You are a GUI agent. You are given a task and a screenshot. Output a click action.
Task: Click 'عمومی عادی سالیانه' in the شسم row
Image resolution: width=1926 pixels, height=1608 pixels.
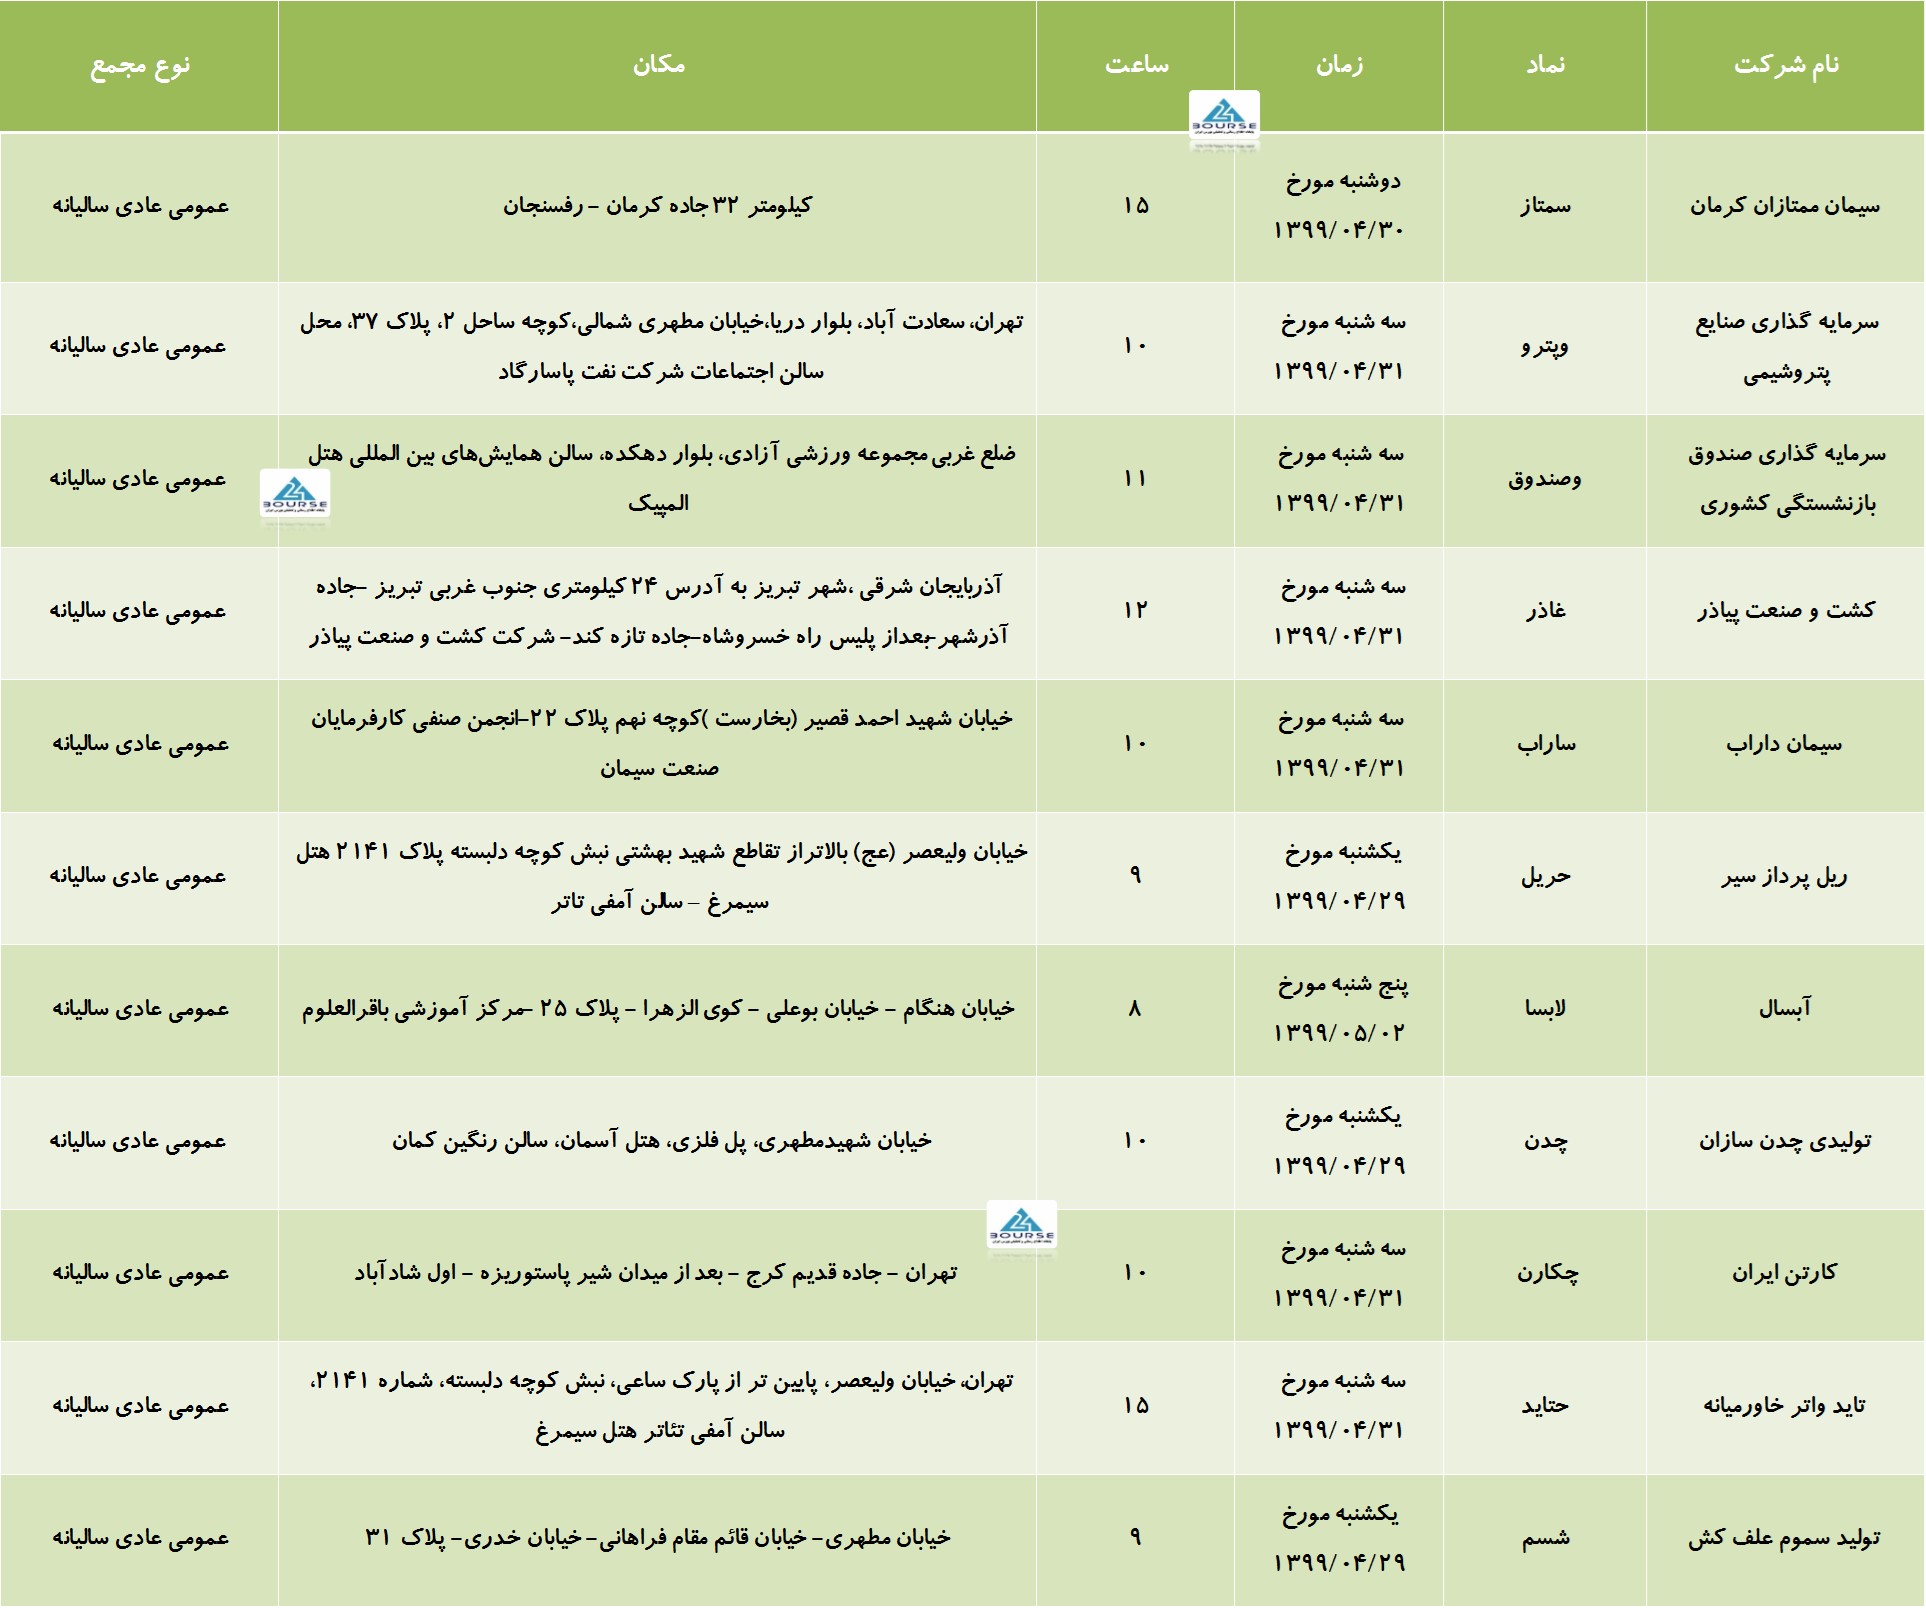140,1538
